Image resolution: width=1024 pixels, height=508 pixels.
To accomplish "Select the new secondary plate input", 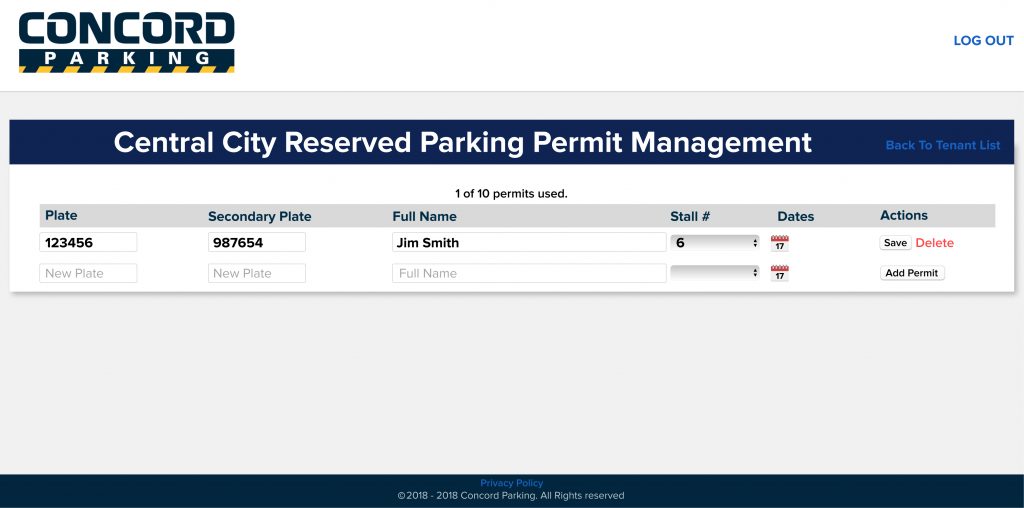I will click(x=256, y=273).
